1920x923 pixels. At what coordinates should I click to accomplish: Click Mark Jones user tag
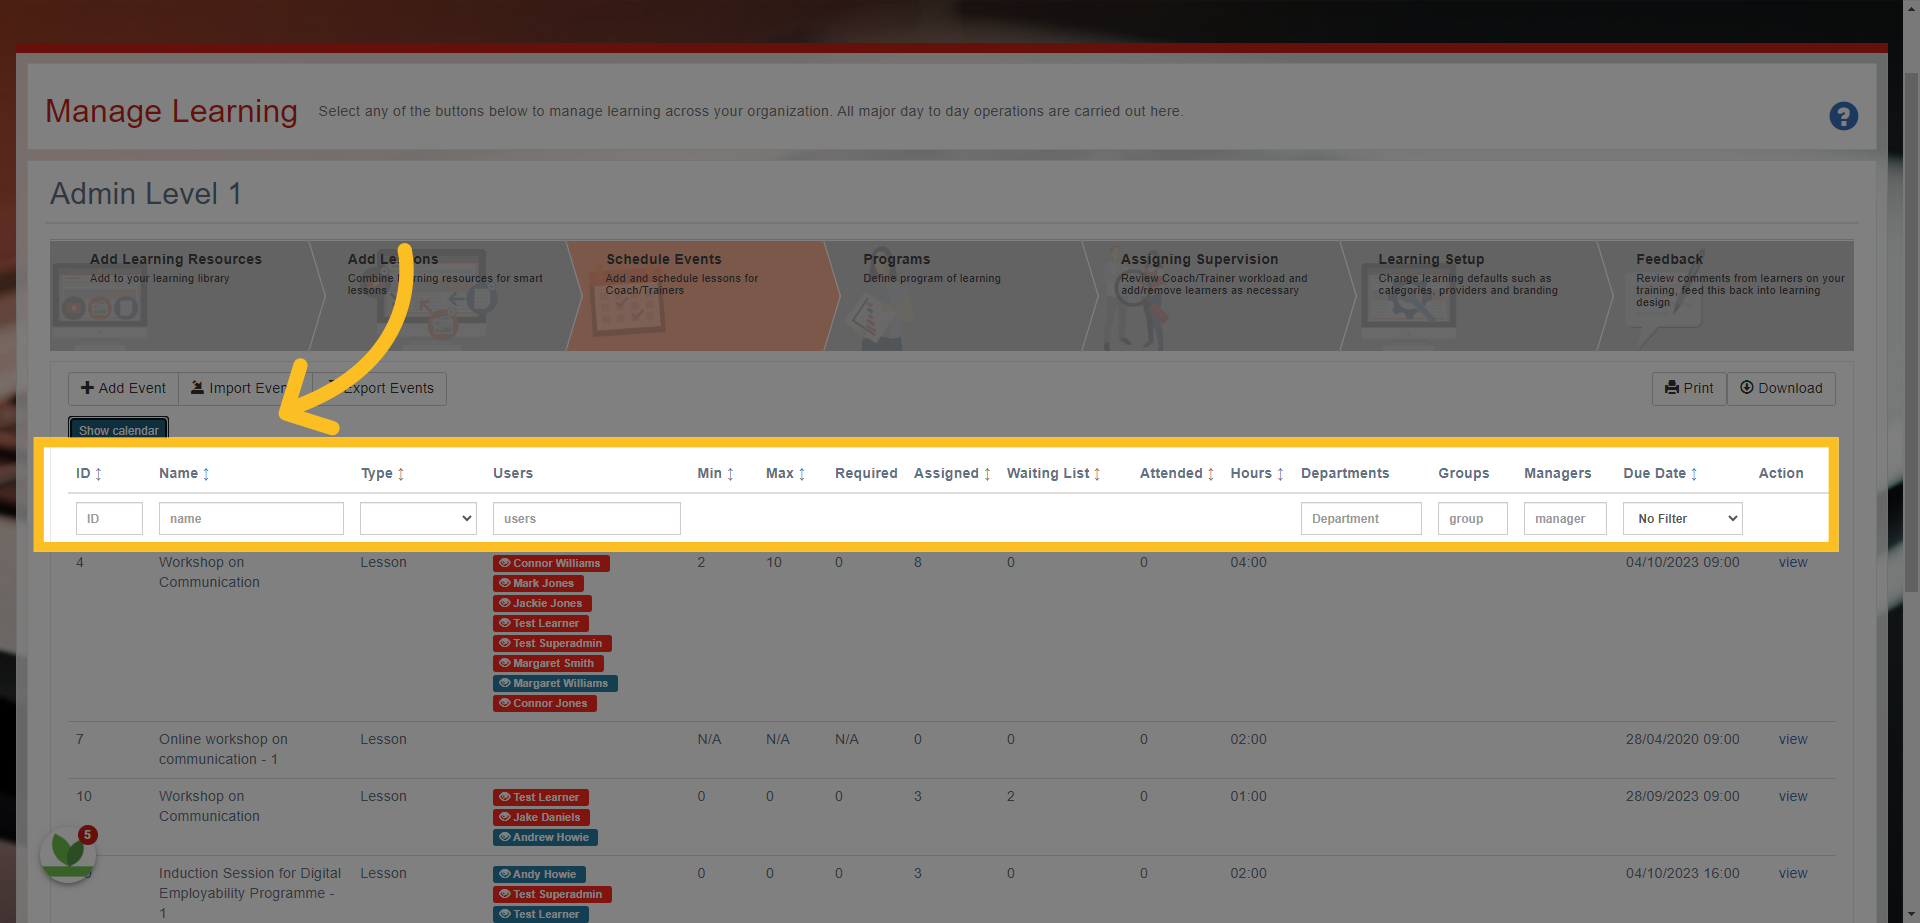[x=538, y=583]
